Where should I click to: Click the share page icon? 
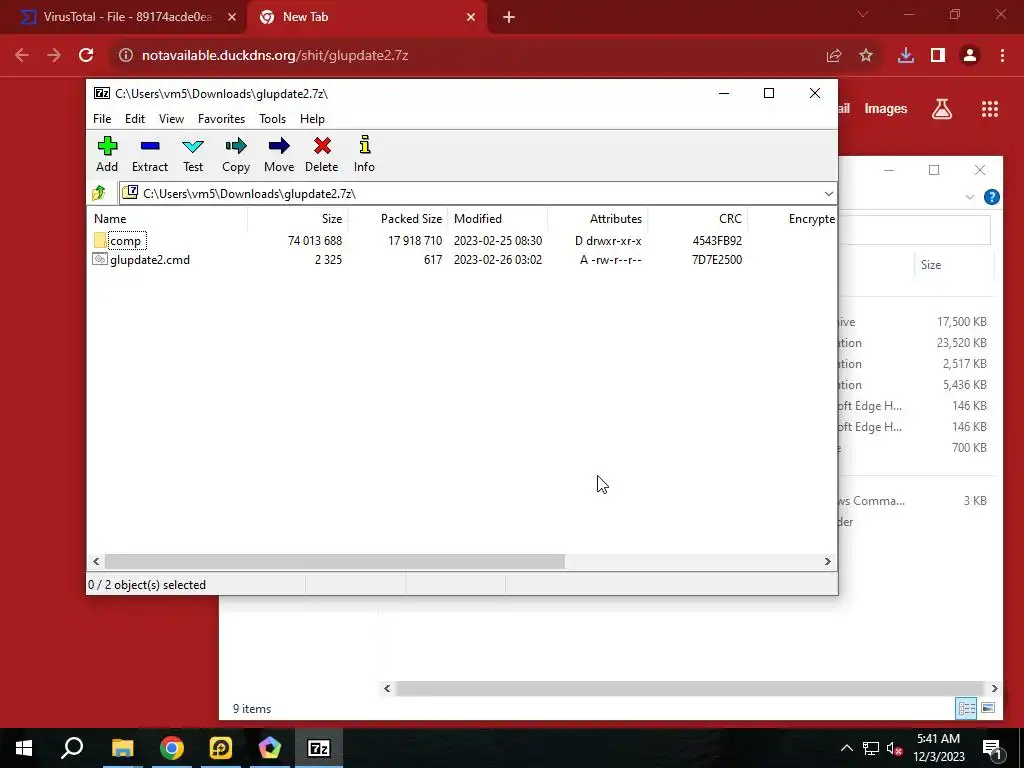click(833, 56)
